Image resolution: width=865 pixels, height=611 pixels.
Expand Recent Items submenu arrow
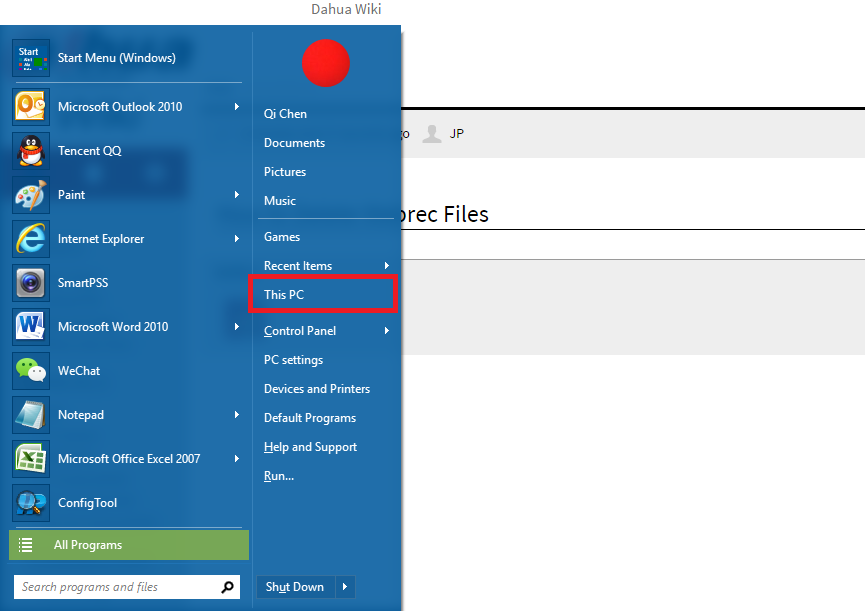pyautogui.click(x=387, y=266)
